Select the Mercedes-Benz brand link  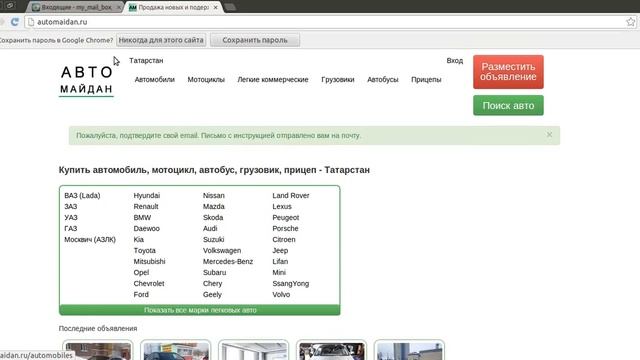(228, 262)
